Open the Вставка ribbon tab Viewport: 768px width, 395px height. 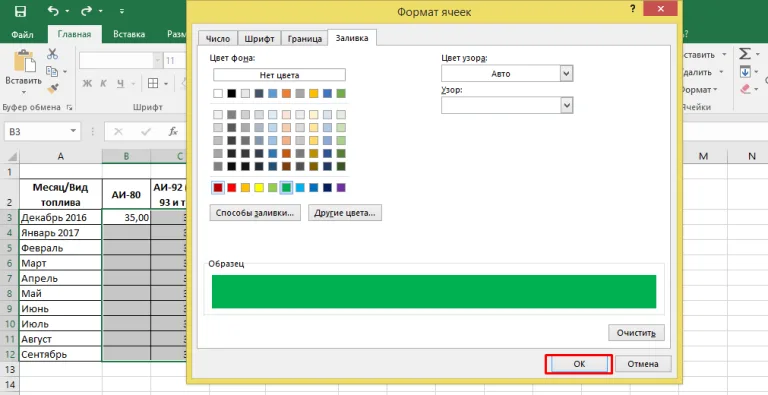(129, 34)
